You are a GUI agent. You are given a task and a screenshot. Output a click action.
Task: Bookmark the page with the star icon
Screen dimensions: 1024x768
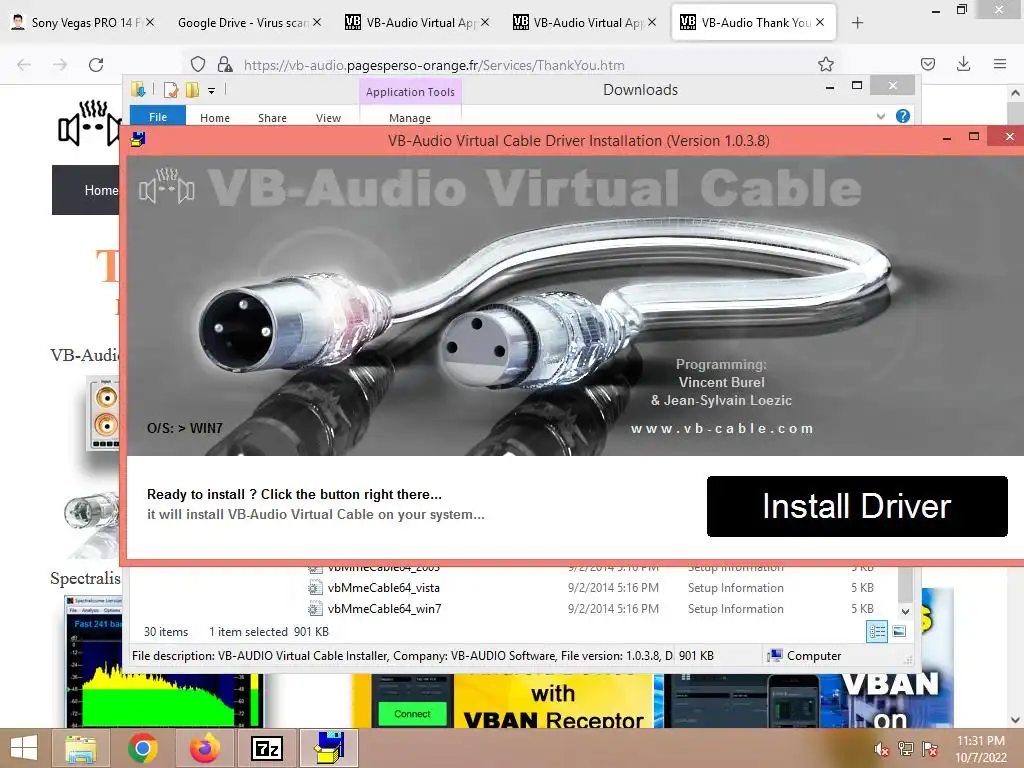point(825,64)
